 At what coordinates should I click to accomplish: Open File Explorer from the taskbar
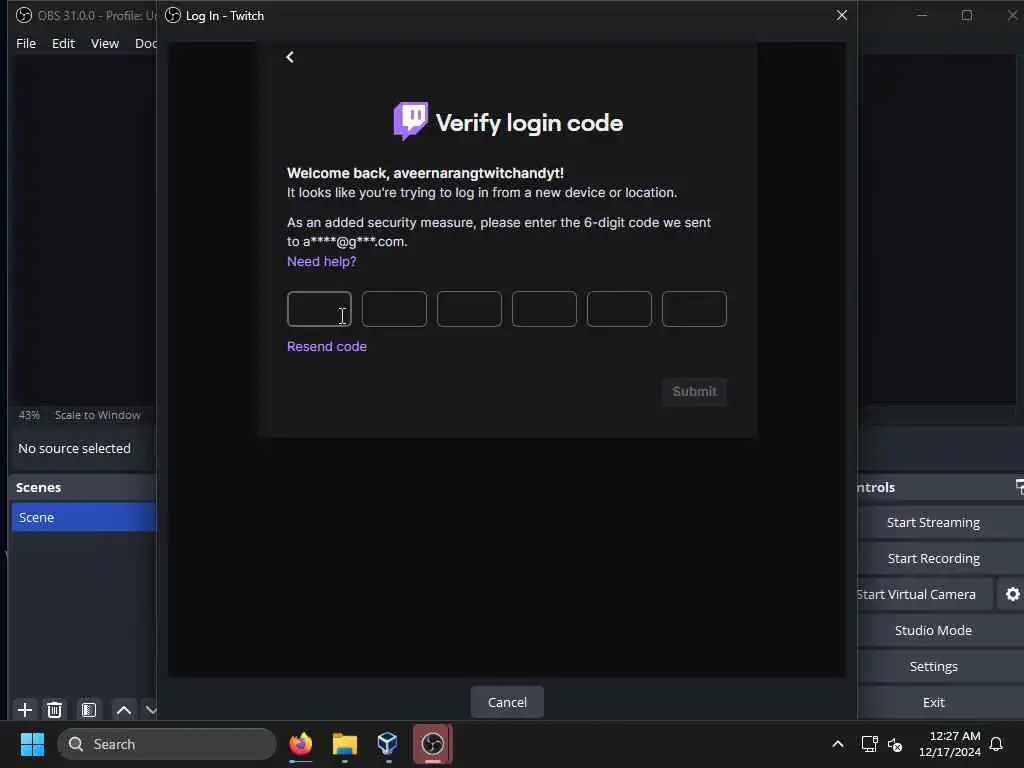[344, 744]
